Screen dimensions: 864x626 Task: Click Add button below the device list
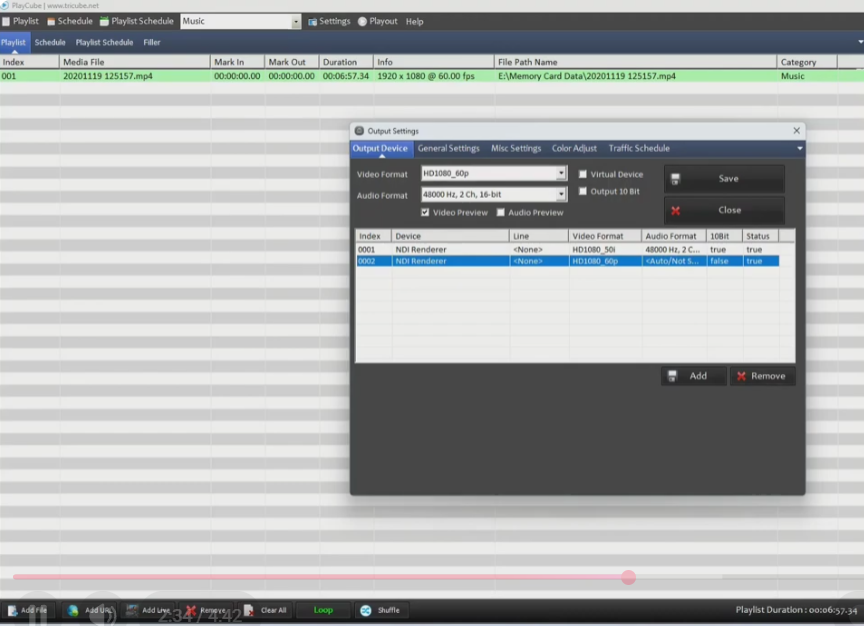click(688, 376)
